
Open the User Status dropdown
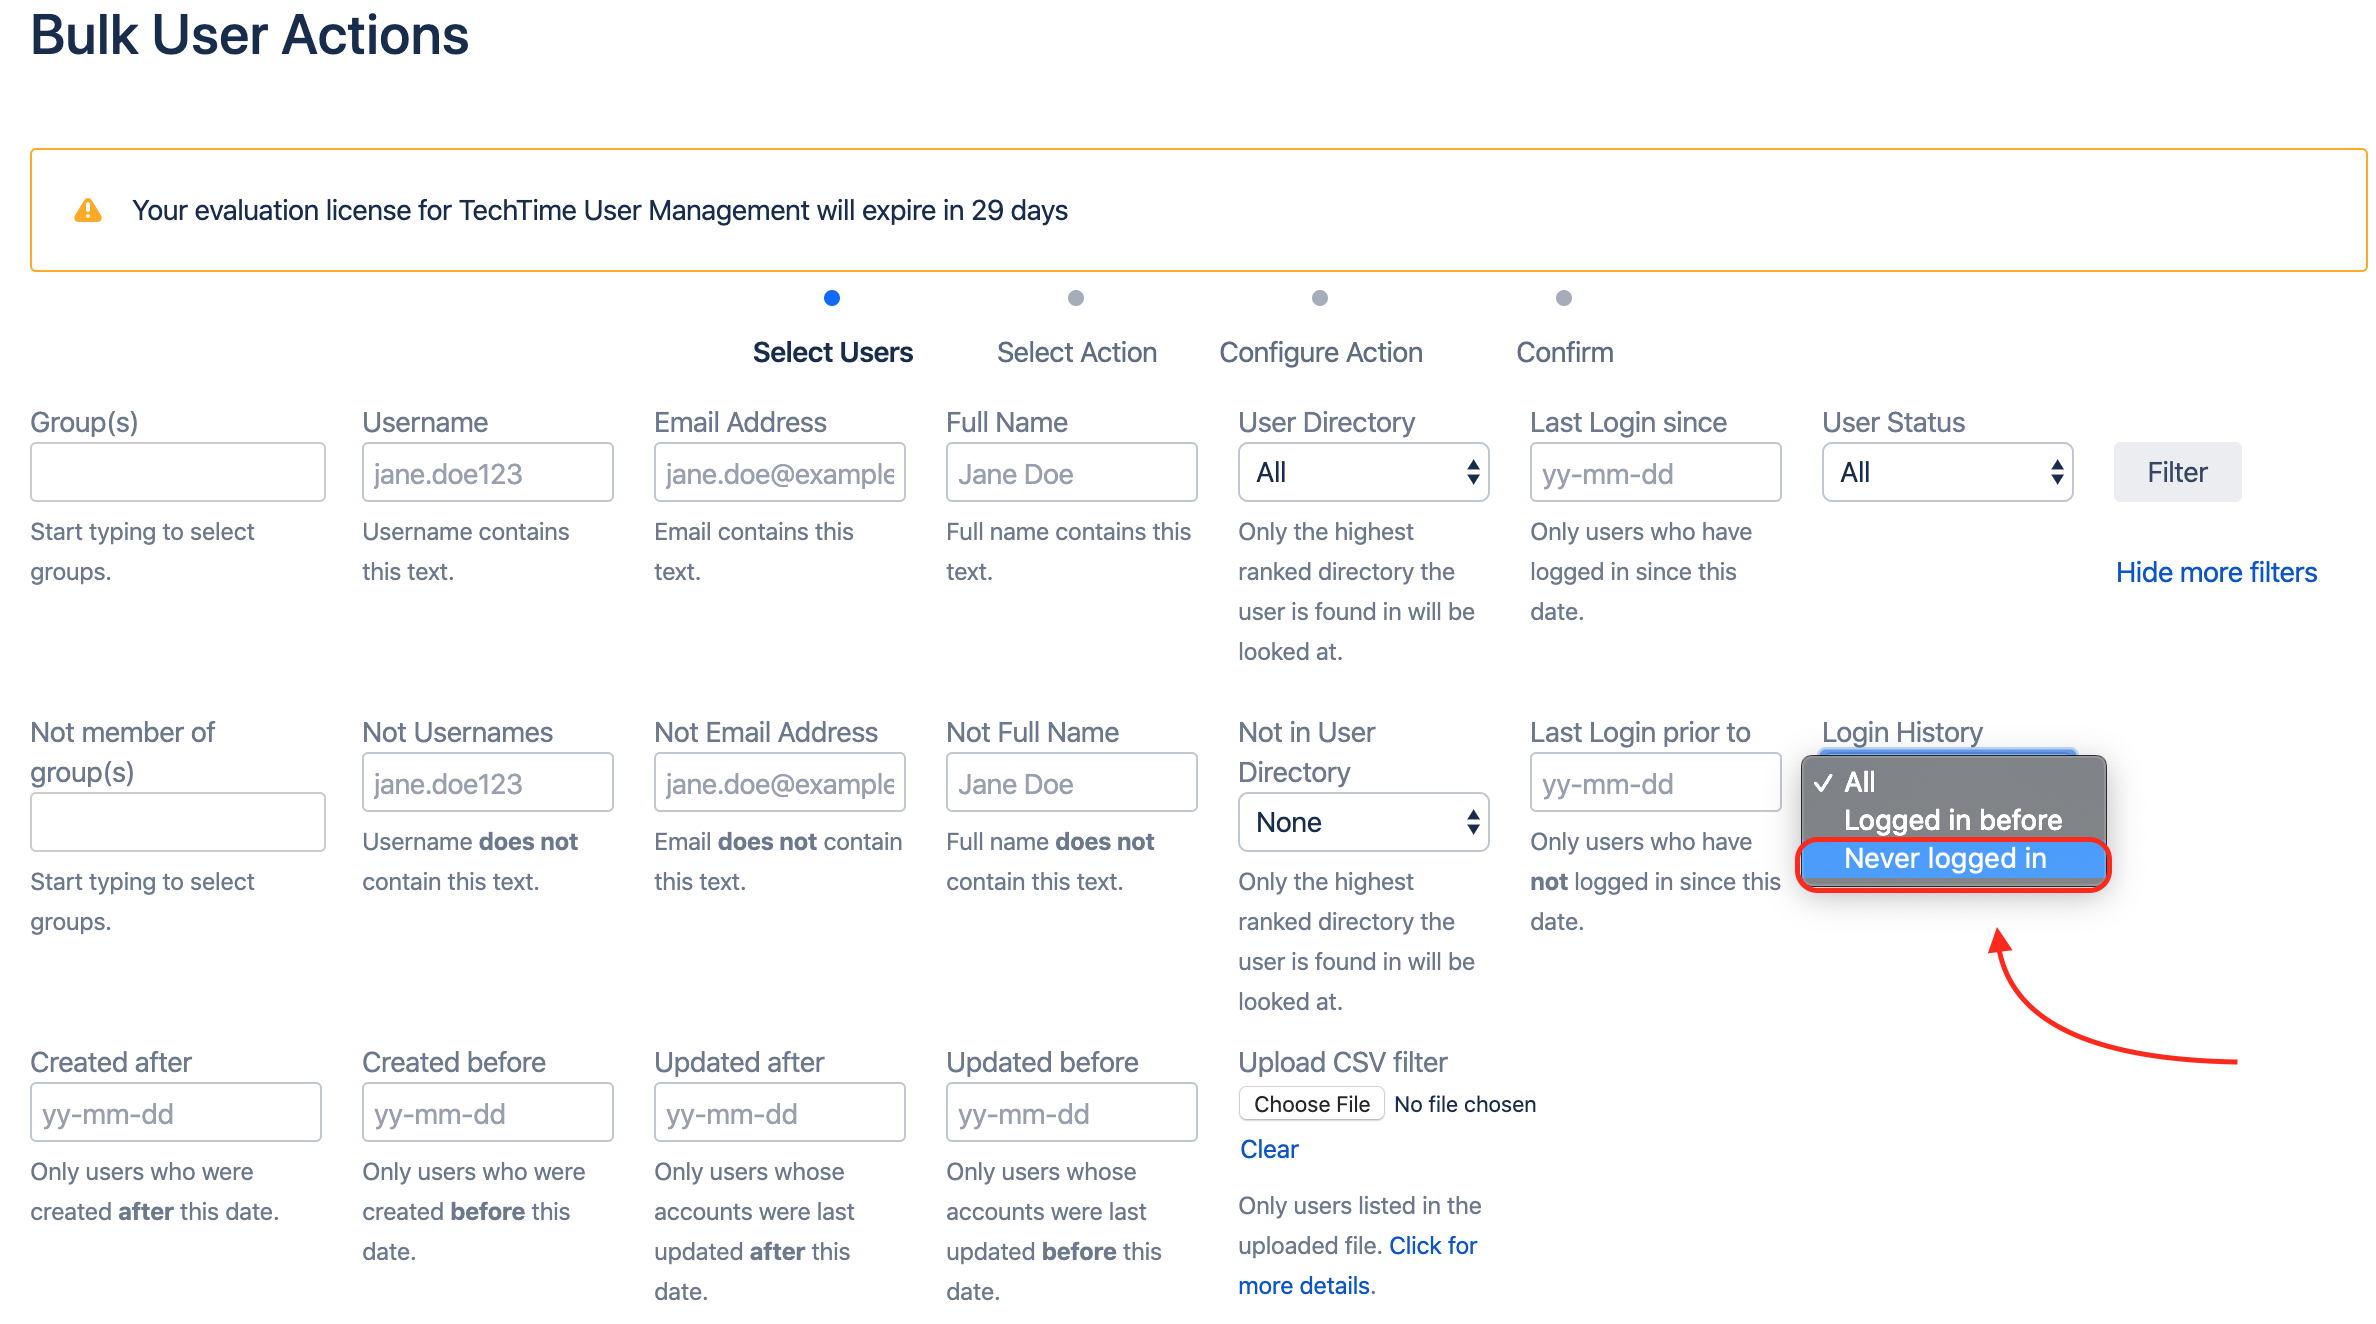pyautogui.click(x=1946, y=471)
